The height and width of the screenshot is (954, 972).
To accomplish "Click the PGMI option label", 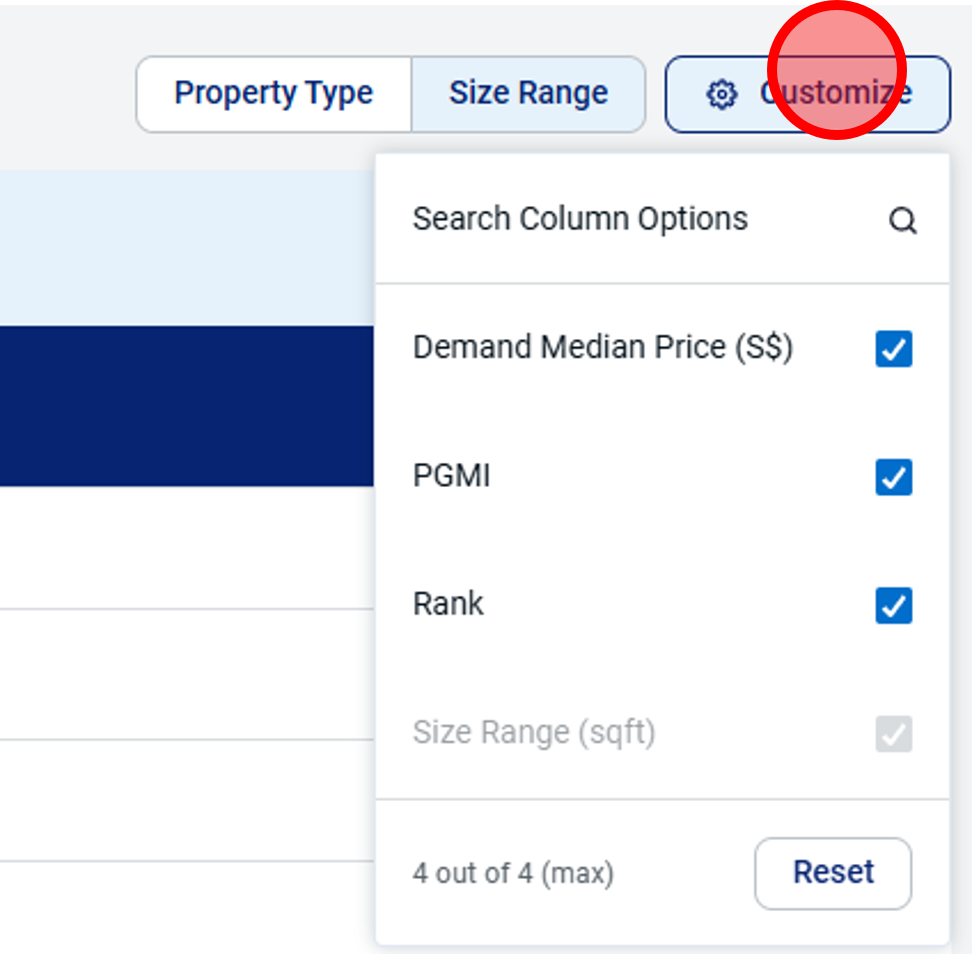I will pyautogui.click(x=451, y=476).
